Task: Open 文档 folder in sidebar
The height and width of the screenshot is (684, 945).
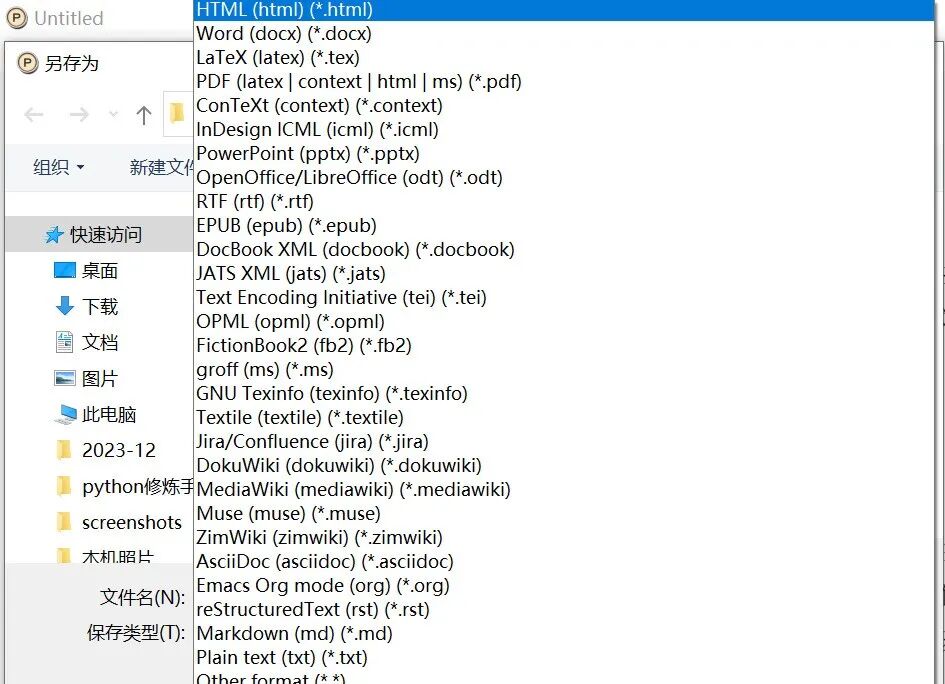Action: pos(100,342)
